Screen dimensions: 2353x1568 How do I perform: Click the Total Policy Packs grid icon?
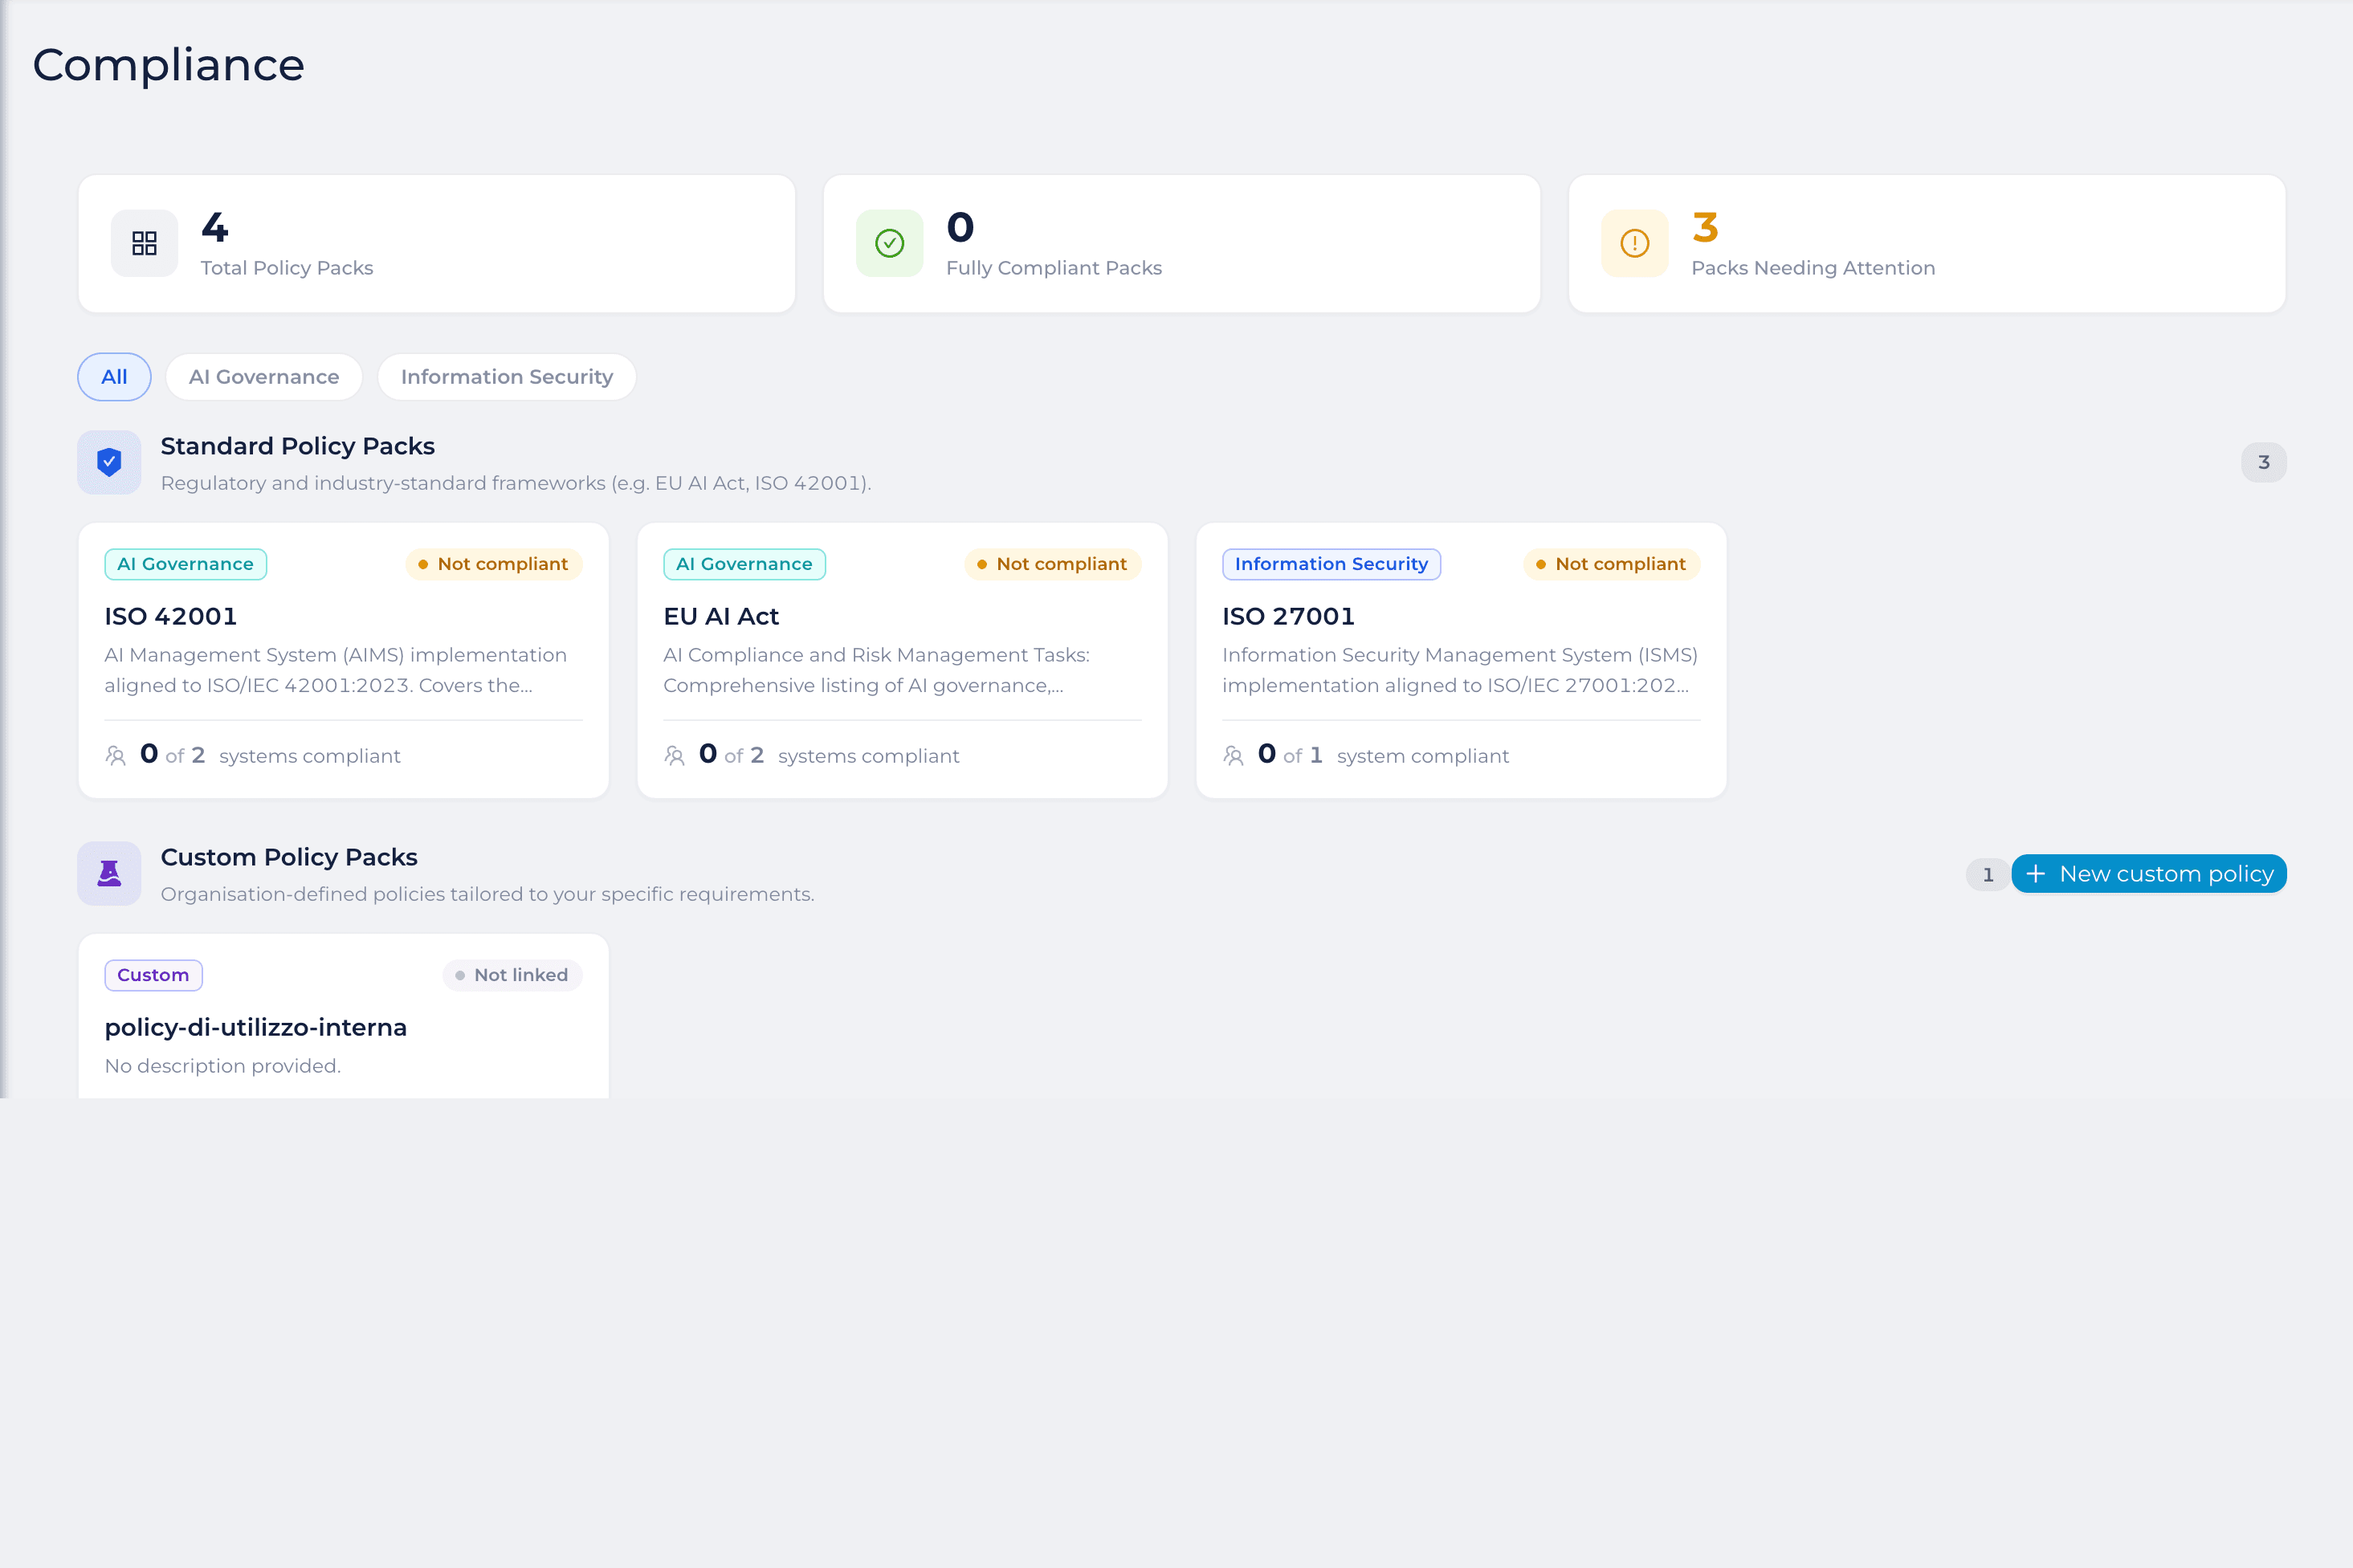(144, 243)
